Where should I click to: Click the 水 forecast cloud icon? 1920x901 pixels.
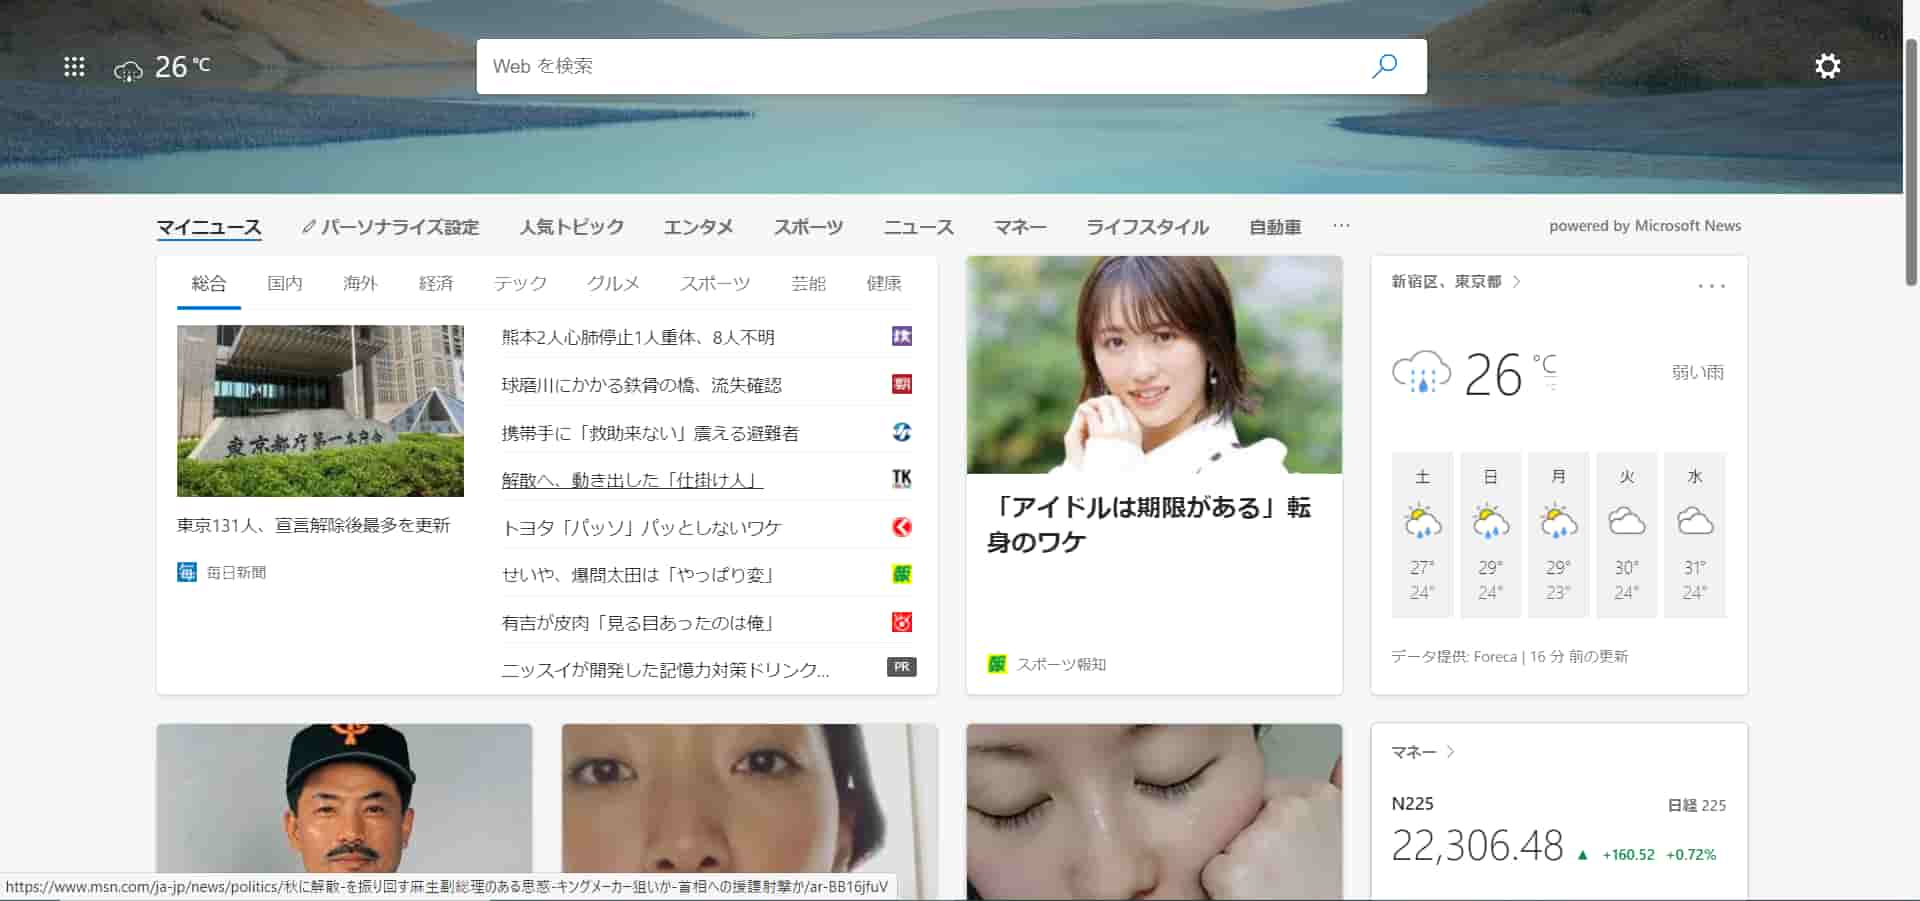click(1694, 522)
